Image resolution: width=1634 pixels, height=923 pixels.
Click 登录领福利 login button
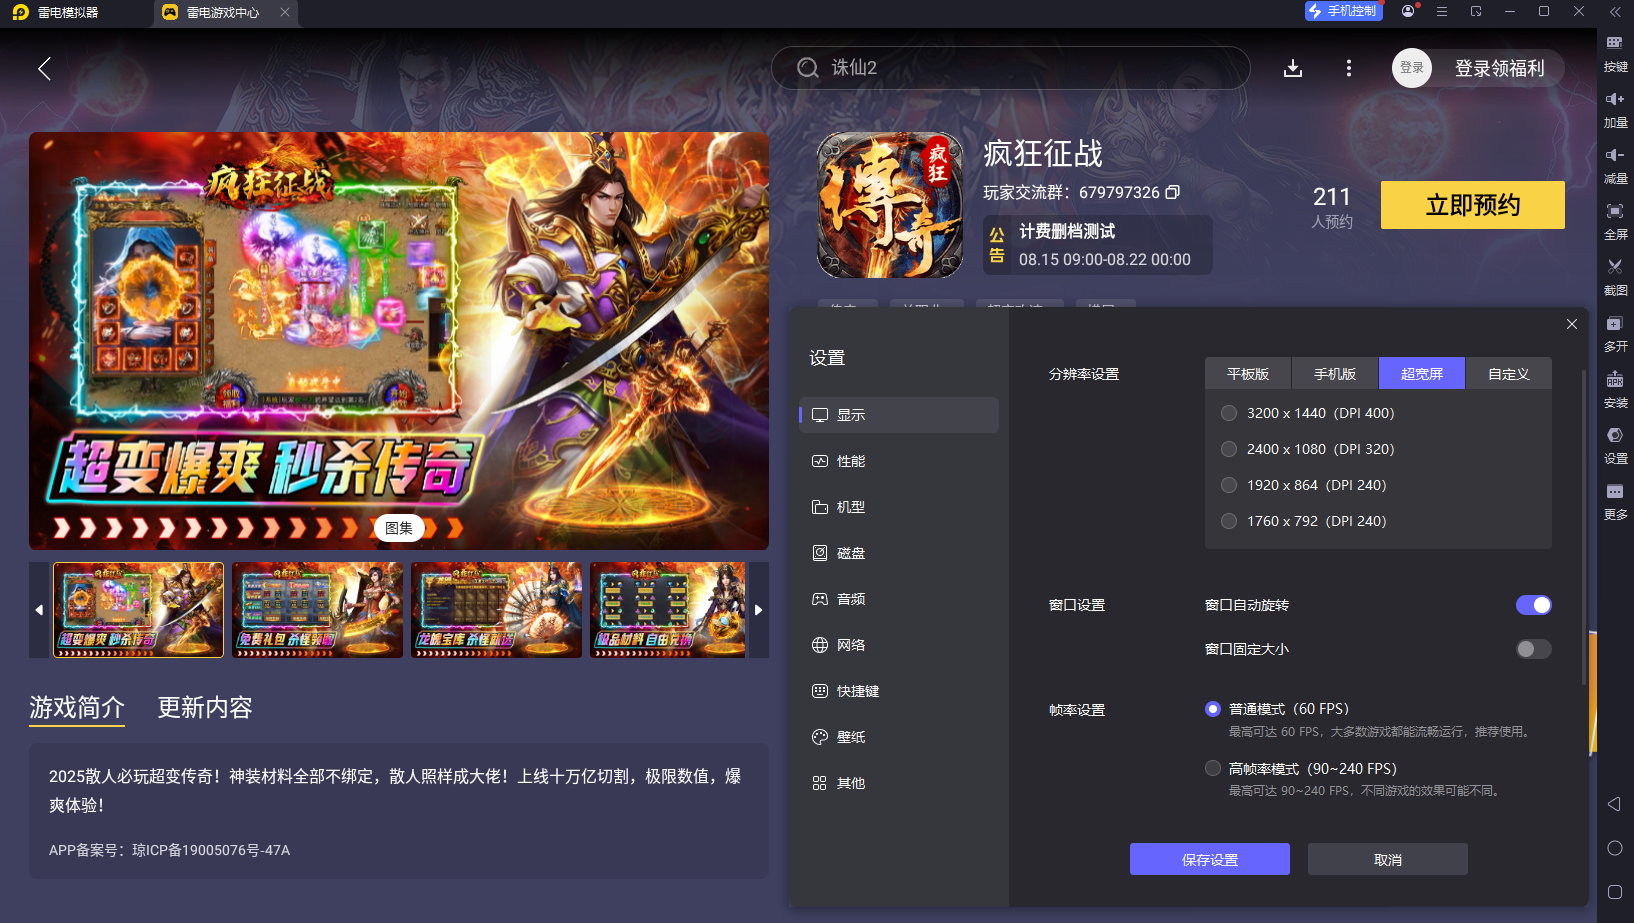1478,68
